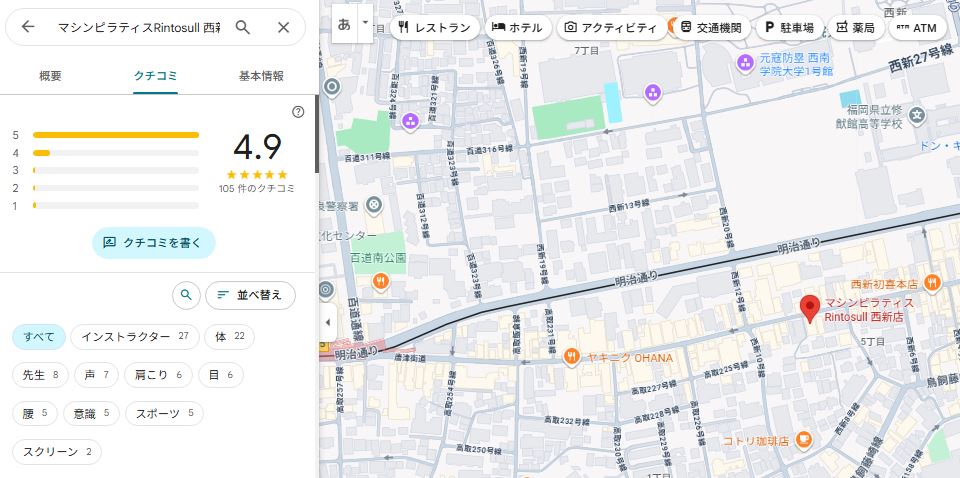Clear the search with the X icon

[283, 27]
